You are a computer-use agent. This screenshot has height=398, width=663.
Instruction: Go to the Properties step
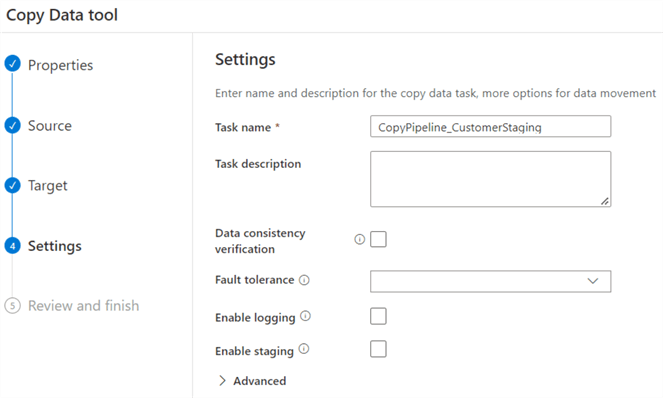[60, 65]
